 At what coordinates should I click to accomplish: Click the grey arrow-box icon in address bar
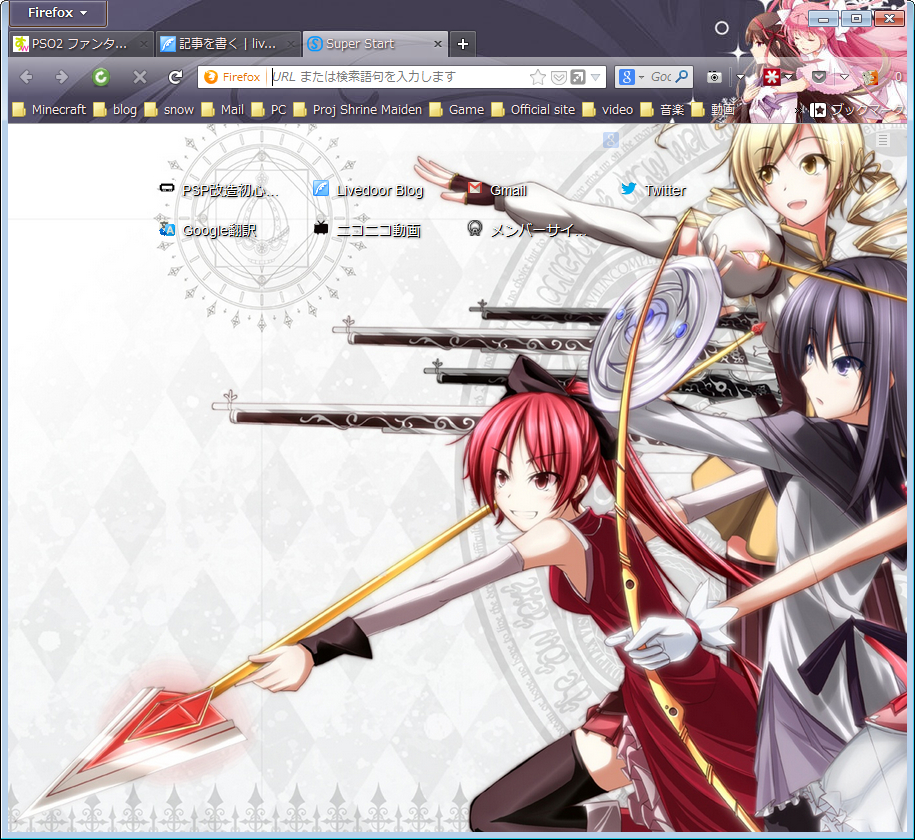pos(578,77)
